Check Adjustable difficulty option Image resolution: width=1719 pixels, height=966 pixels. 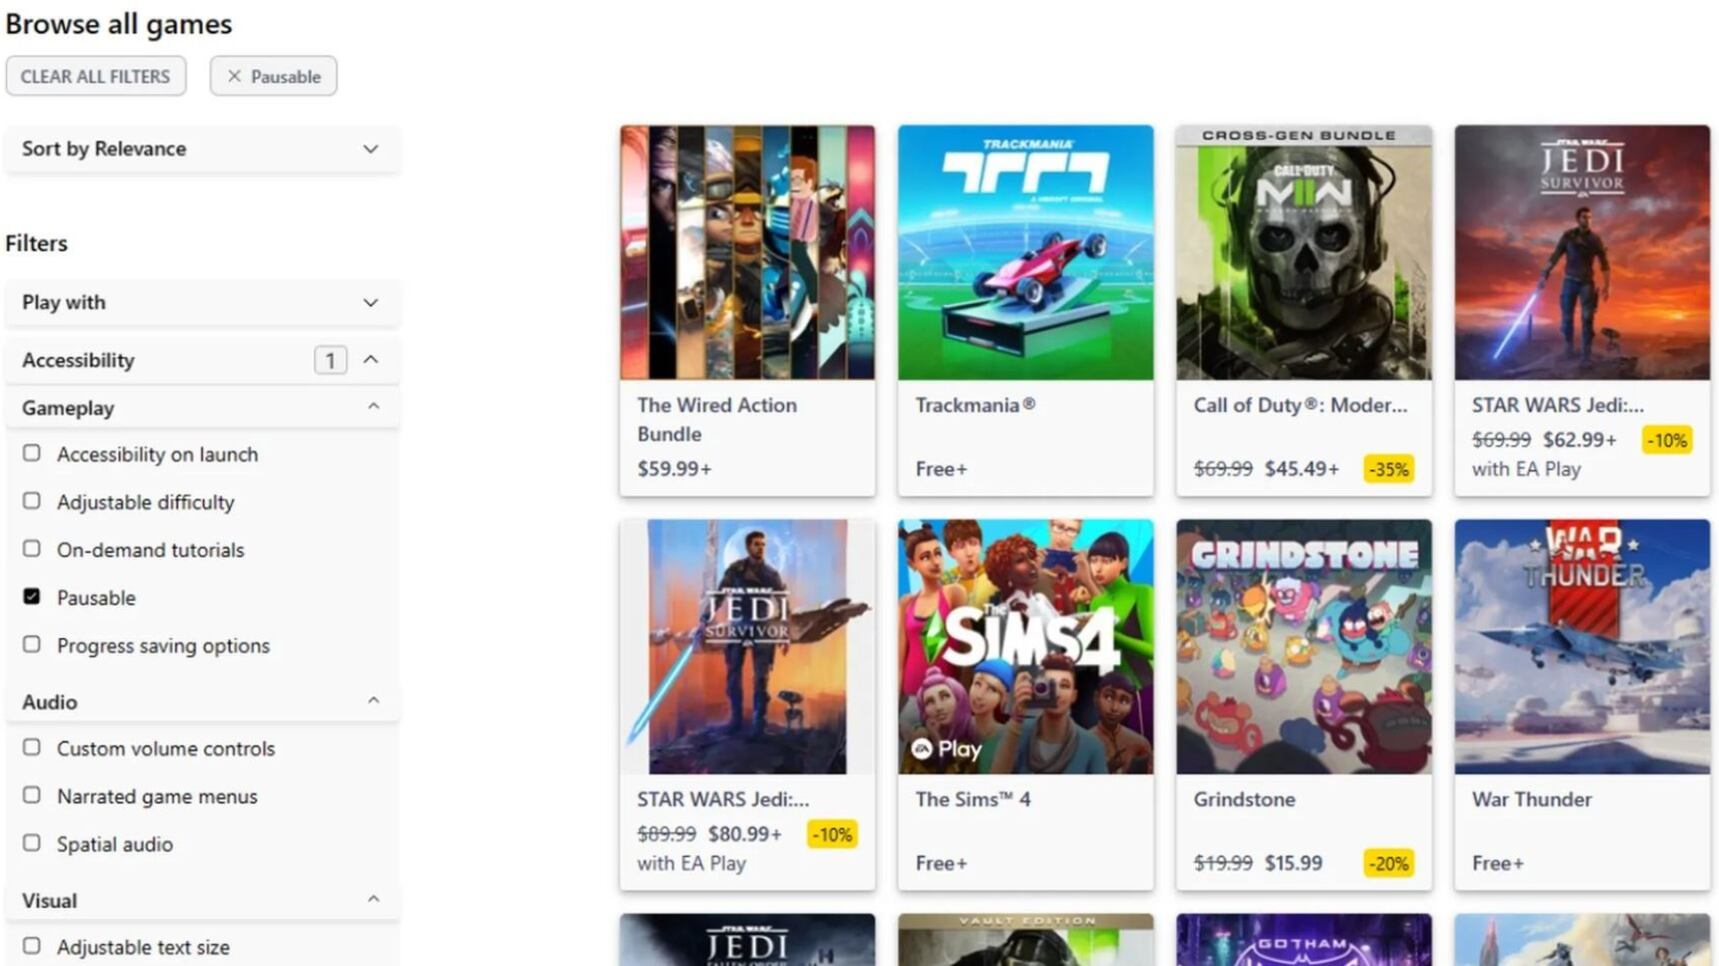pos(32,501)
